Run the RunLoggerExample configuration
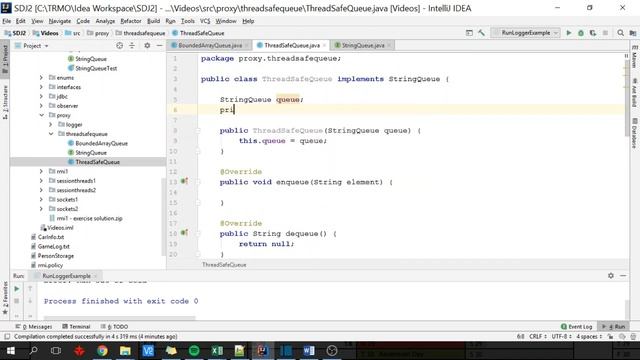Image resolution: width=640 pixels, height=360 pixels. click(569, 33)
